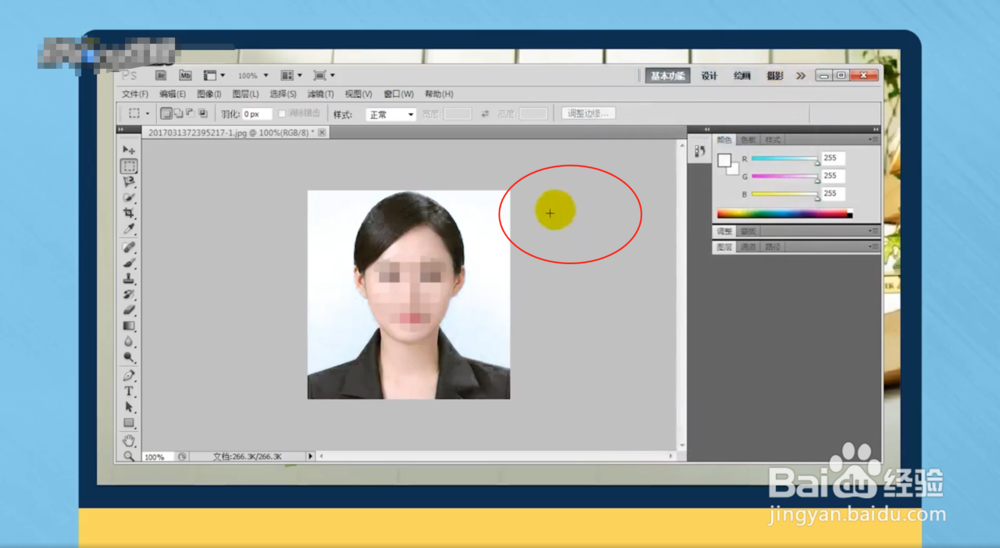This screenshot has width=1000, height=548.
Task: Open the 编辑(E) menu
Action: 172,94
